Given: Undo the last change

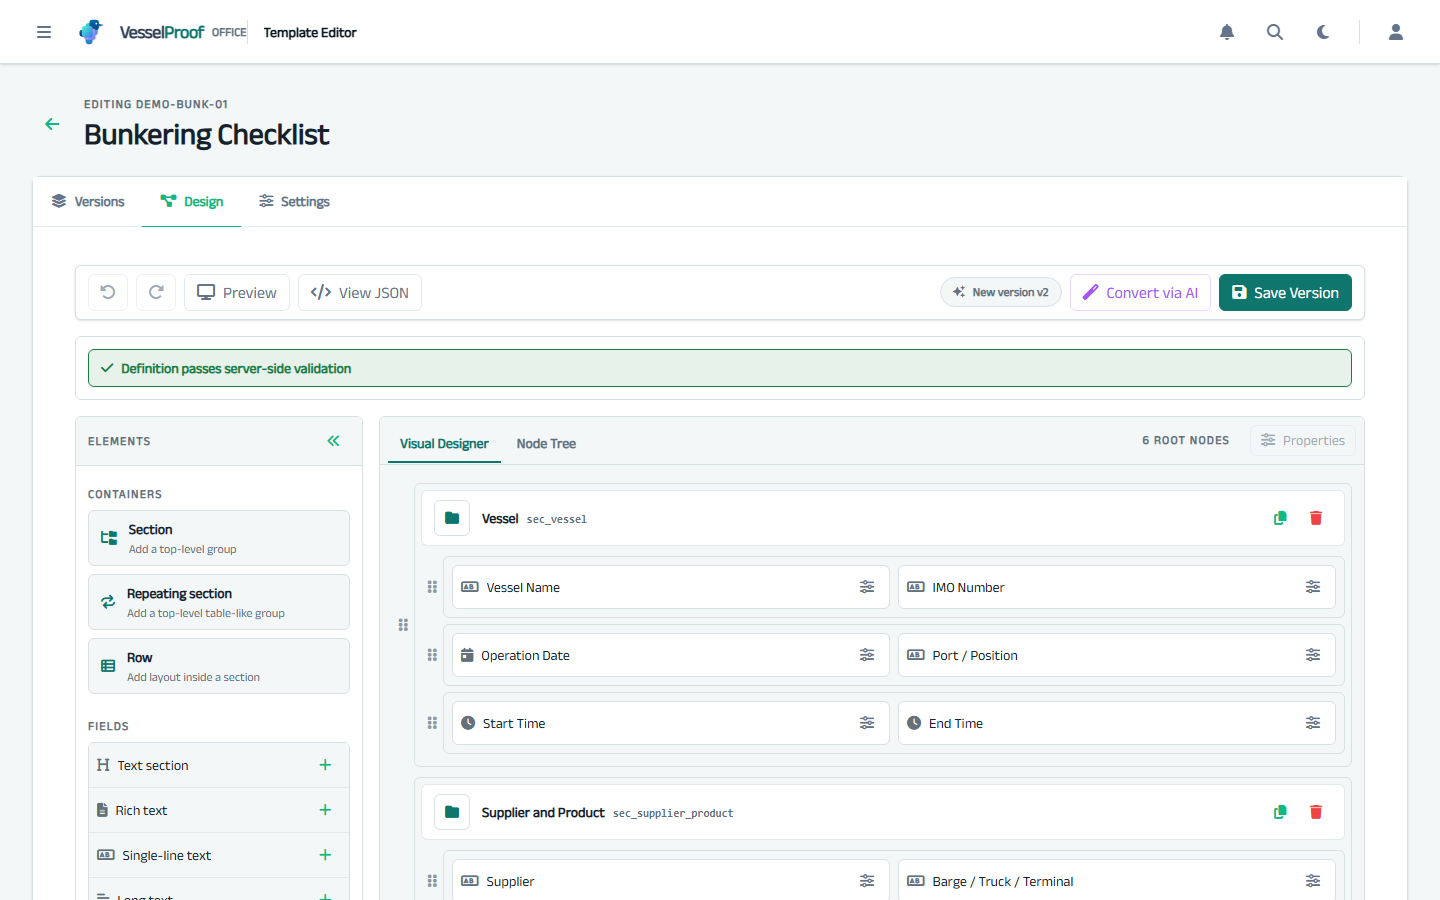Looking at the screenshot, I should pos(108,292).
